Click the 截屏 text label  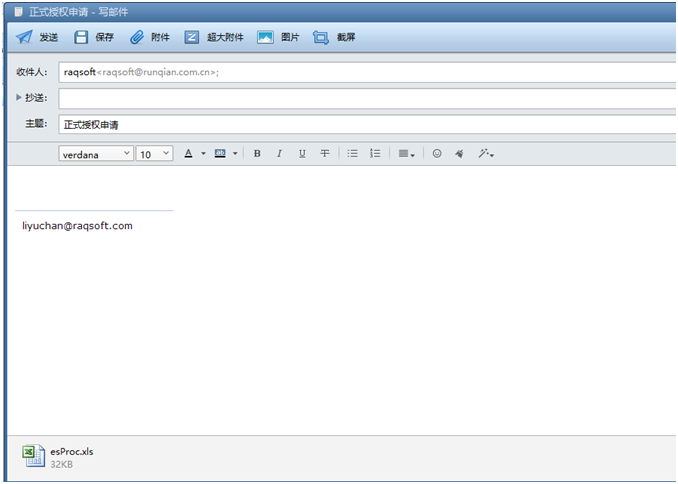(346, 37)
